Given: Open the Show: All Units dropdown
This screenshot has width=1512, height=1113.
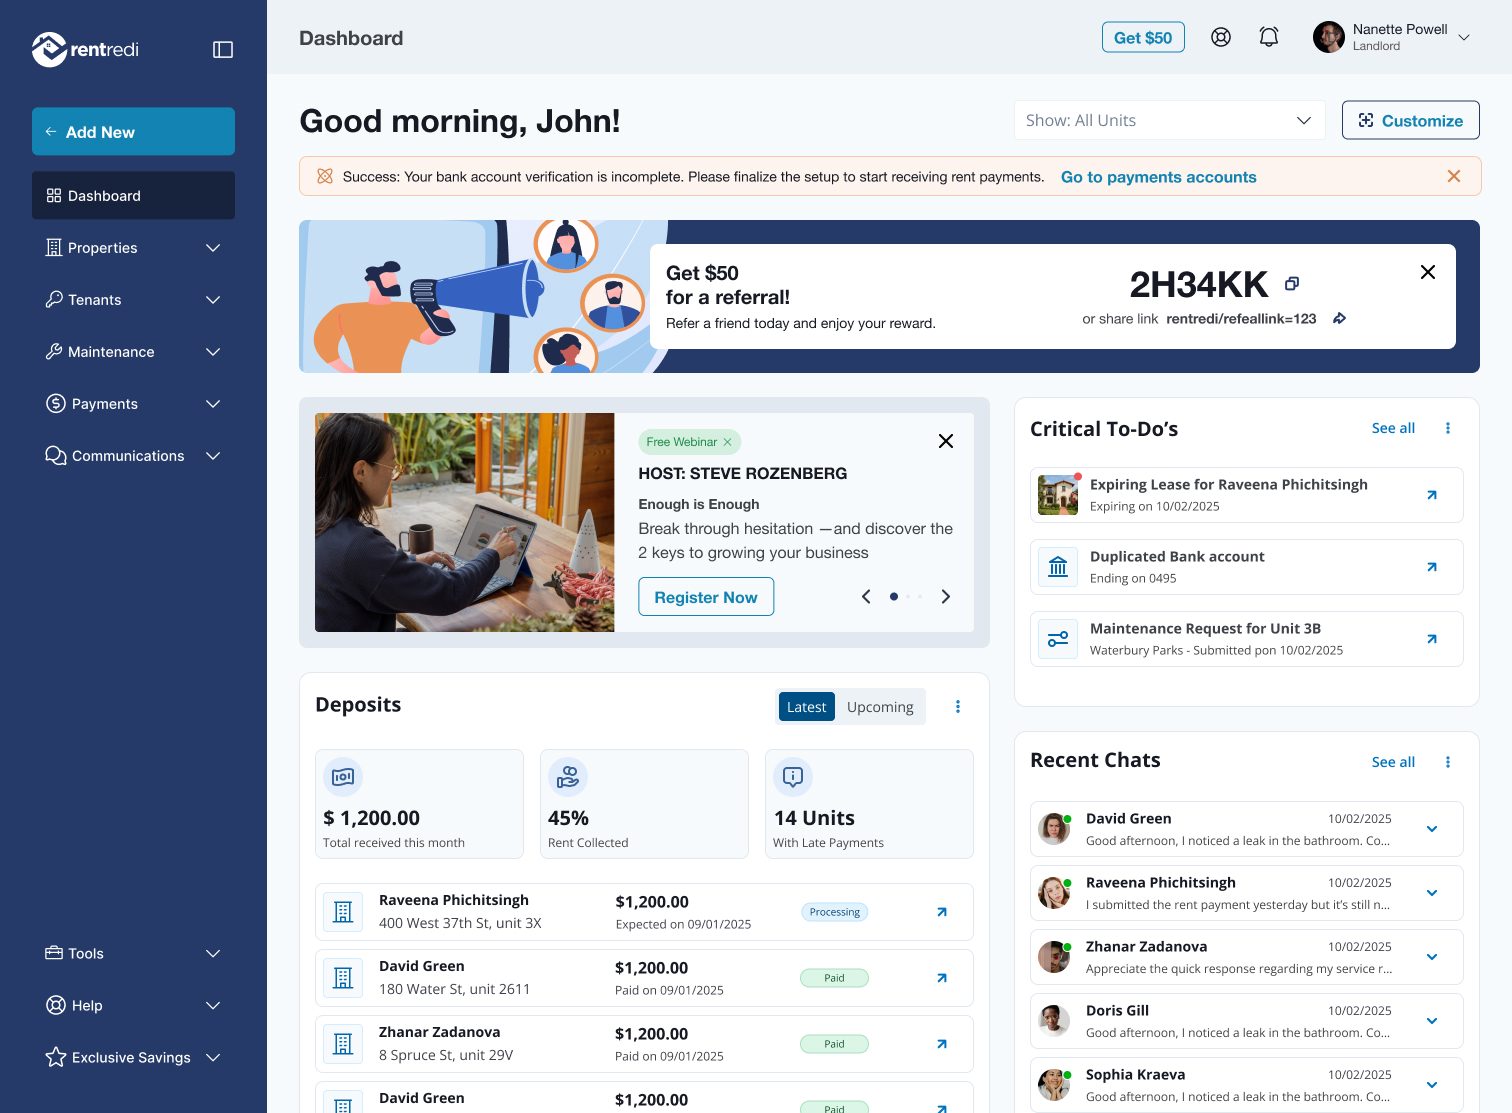Looking at the screenshot, I should pyautogui.click(x=1169, y=120).
